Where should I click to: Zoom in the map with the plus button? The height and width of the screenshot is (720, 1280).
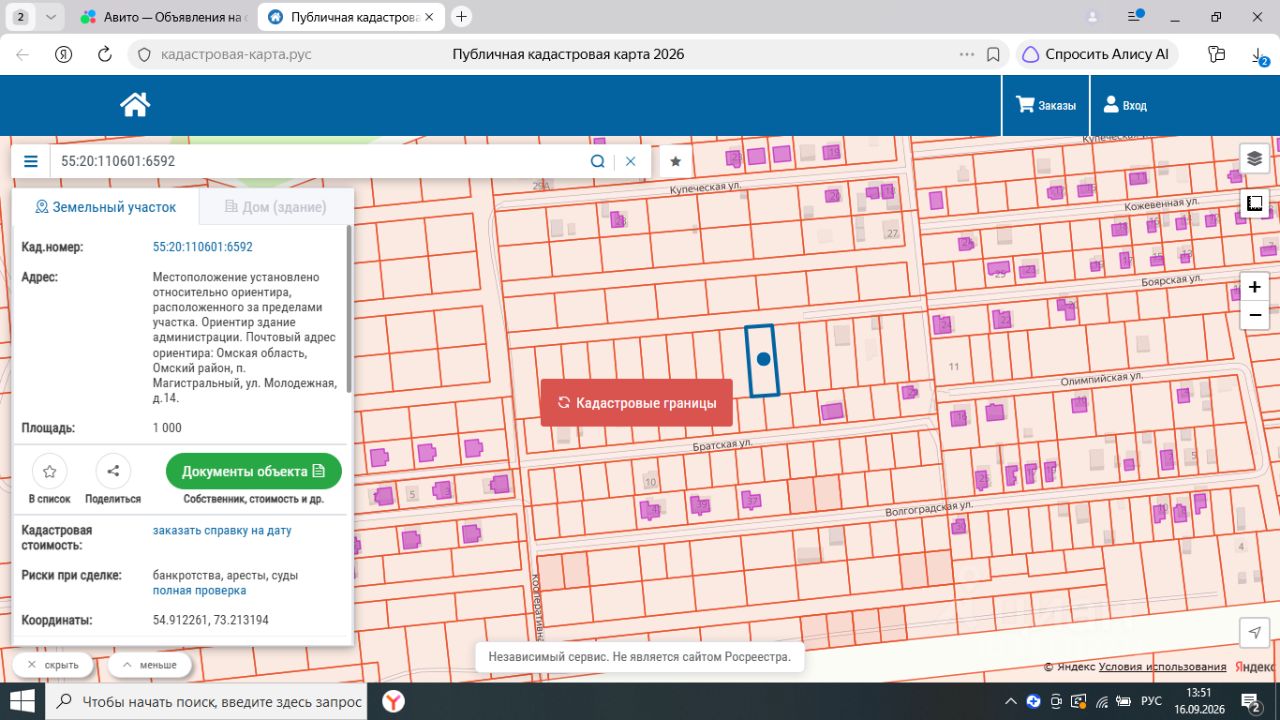coord(1254,287)
